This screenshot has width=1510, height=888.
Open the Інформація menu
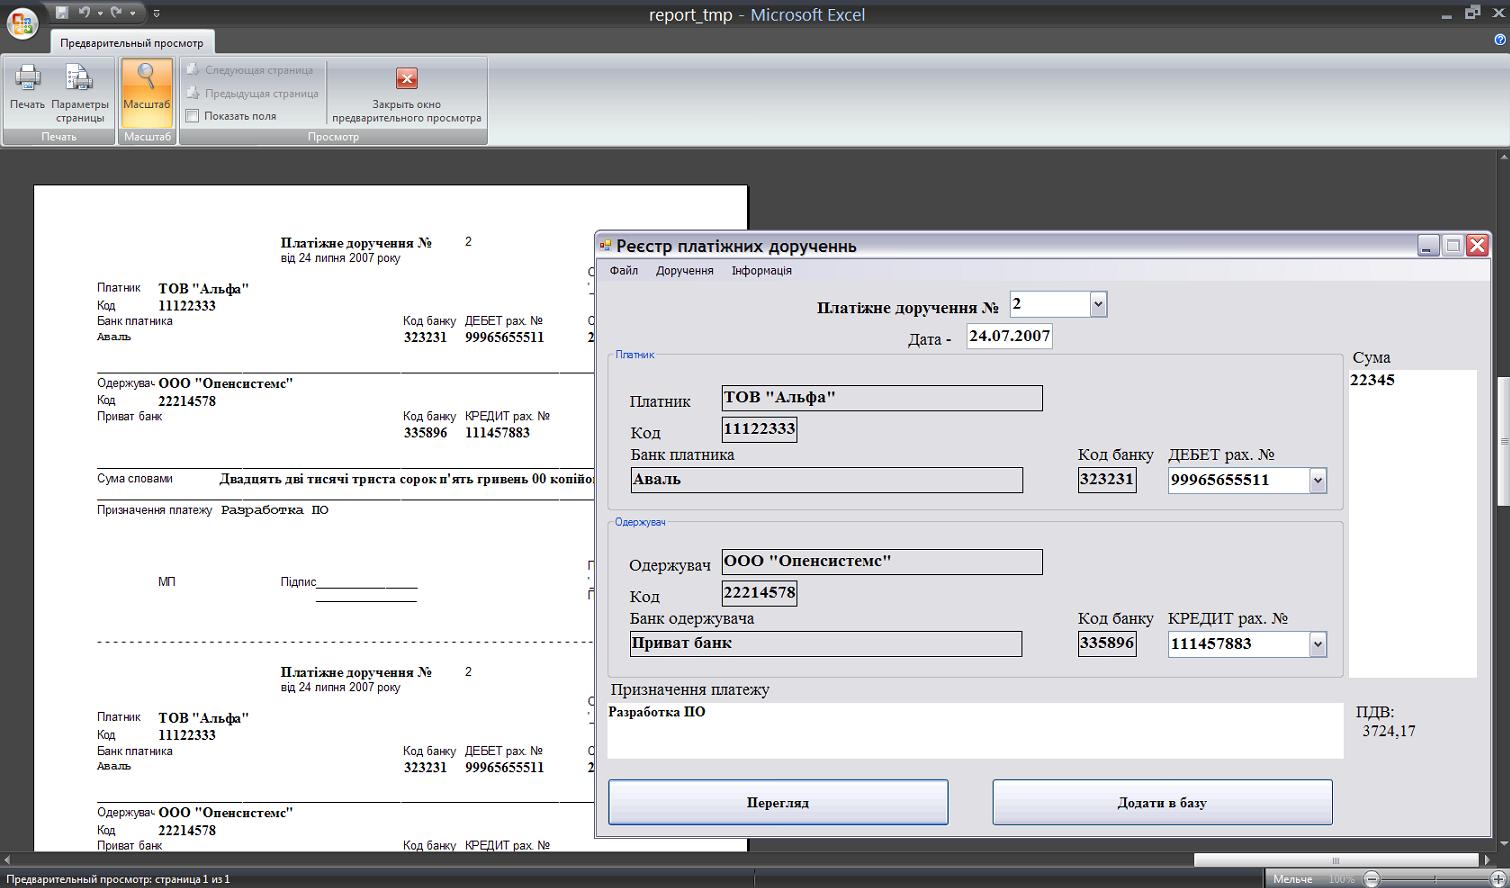click(762, 271)
